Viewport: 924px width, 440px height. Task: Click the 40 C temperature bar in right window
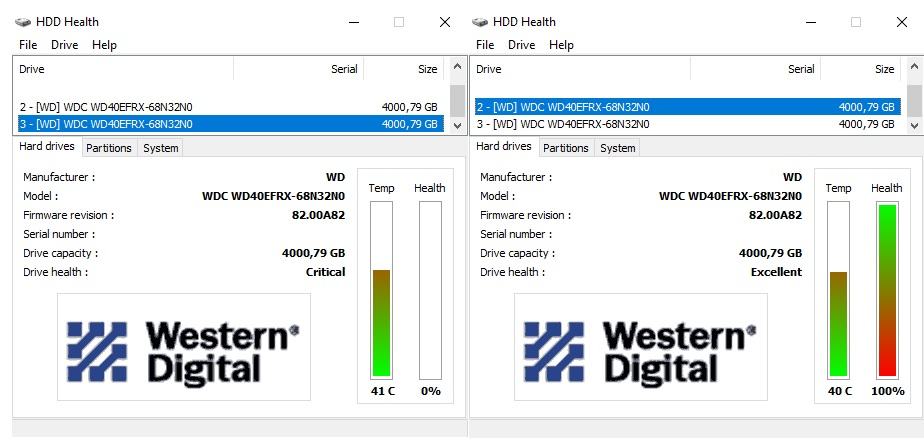(838, 290)
